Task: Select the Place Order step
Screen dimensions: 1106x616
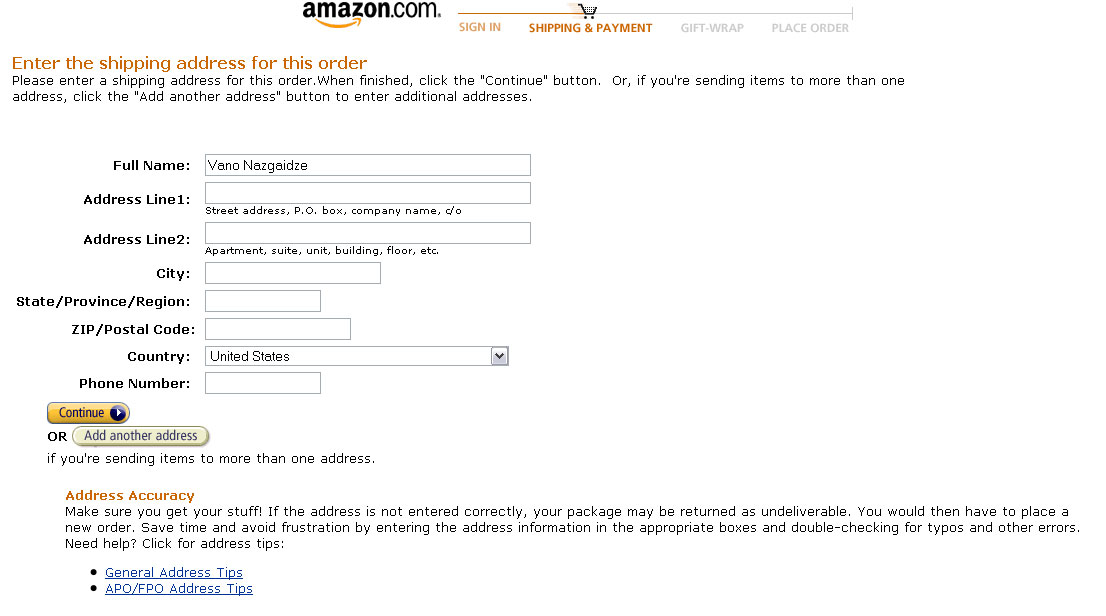Action: (x=810, y=28)
